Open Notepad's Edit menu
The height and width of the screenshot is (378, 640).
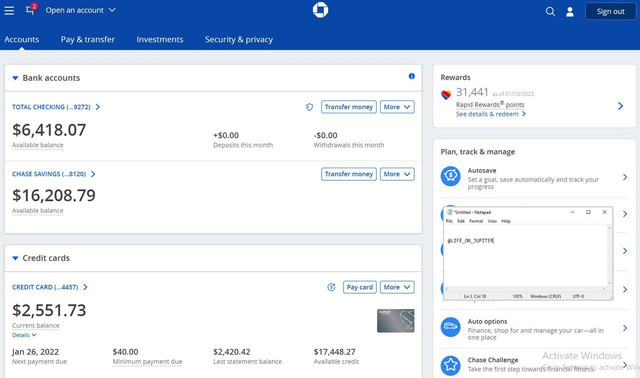click(461, 221)
